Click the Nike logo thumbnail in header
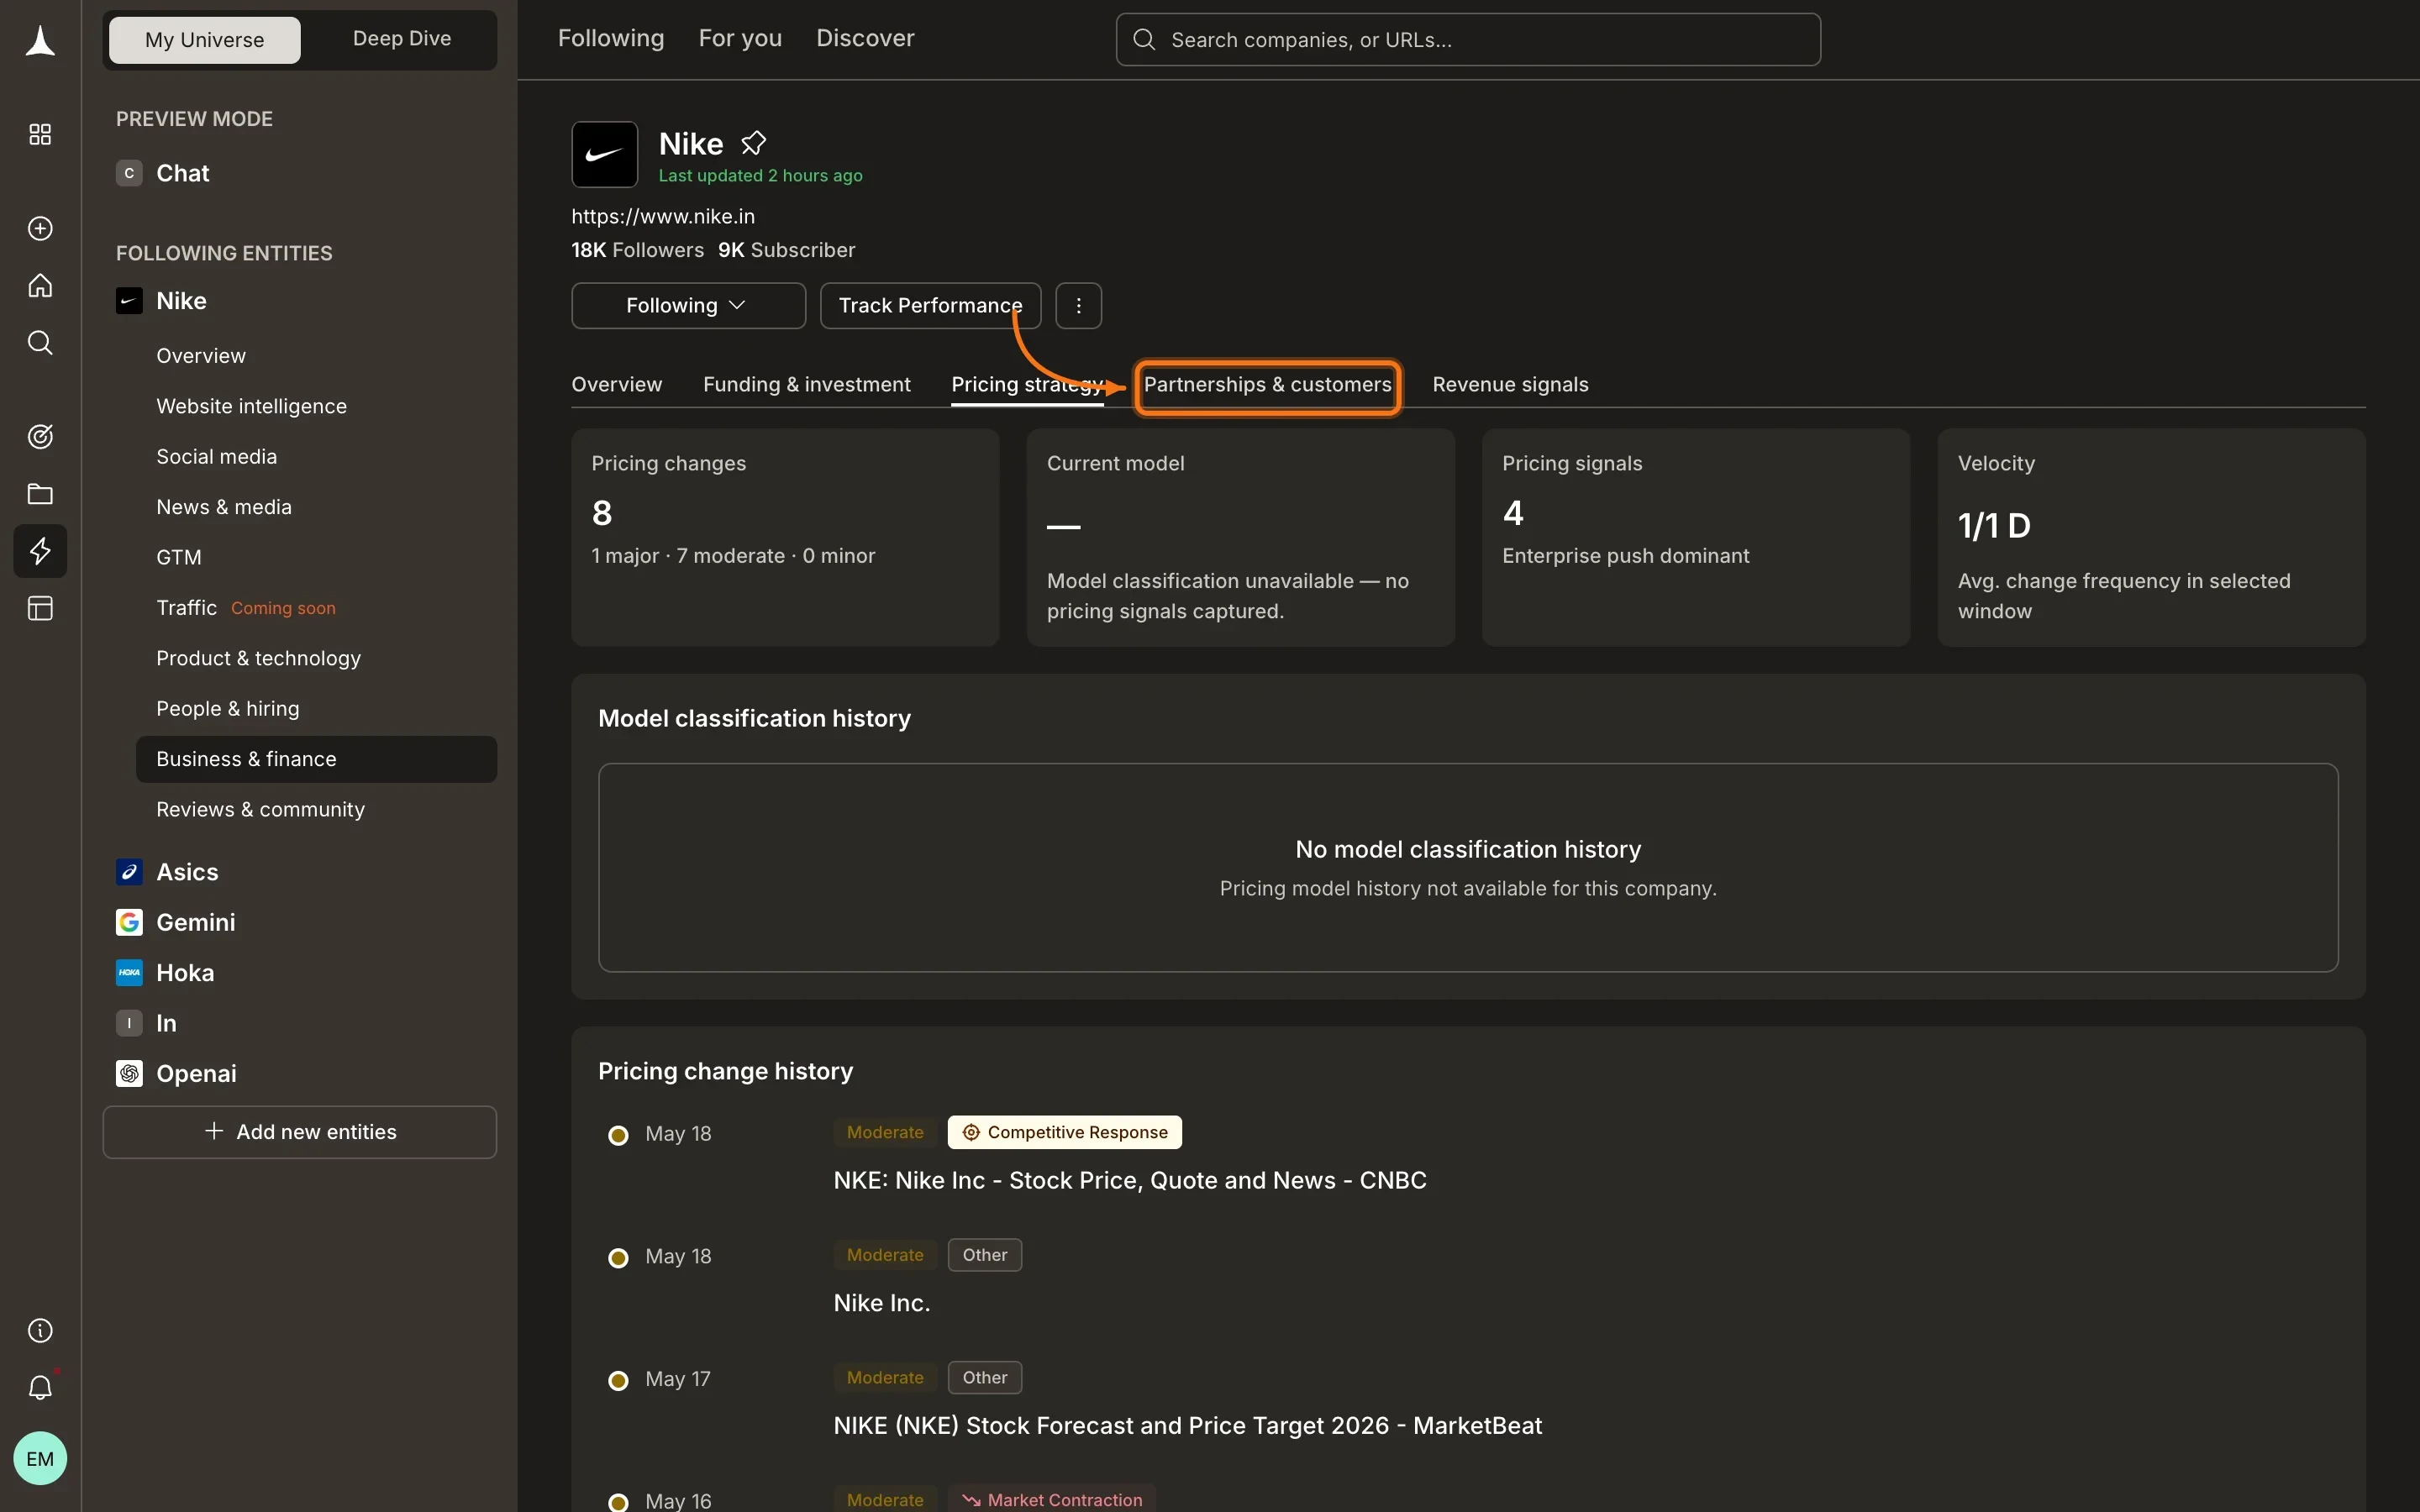 604,154
